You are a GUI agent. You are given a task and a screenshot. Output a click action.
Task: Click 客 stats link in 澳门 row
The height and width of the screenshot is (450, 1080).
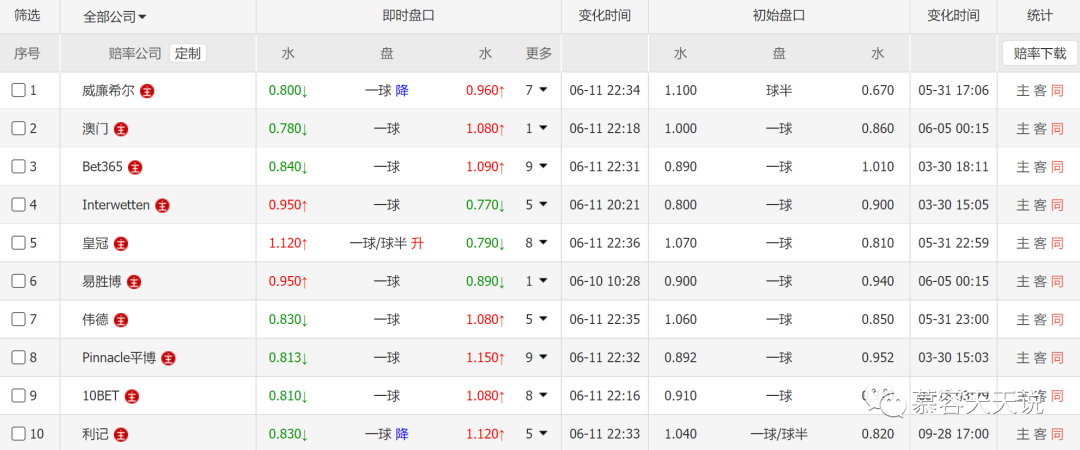[x=1040, y=128]
